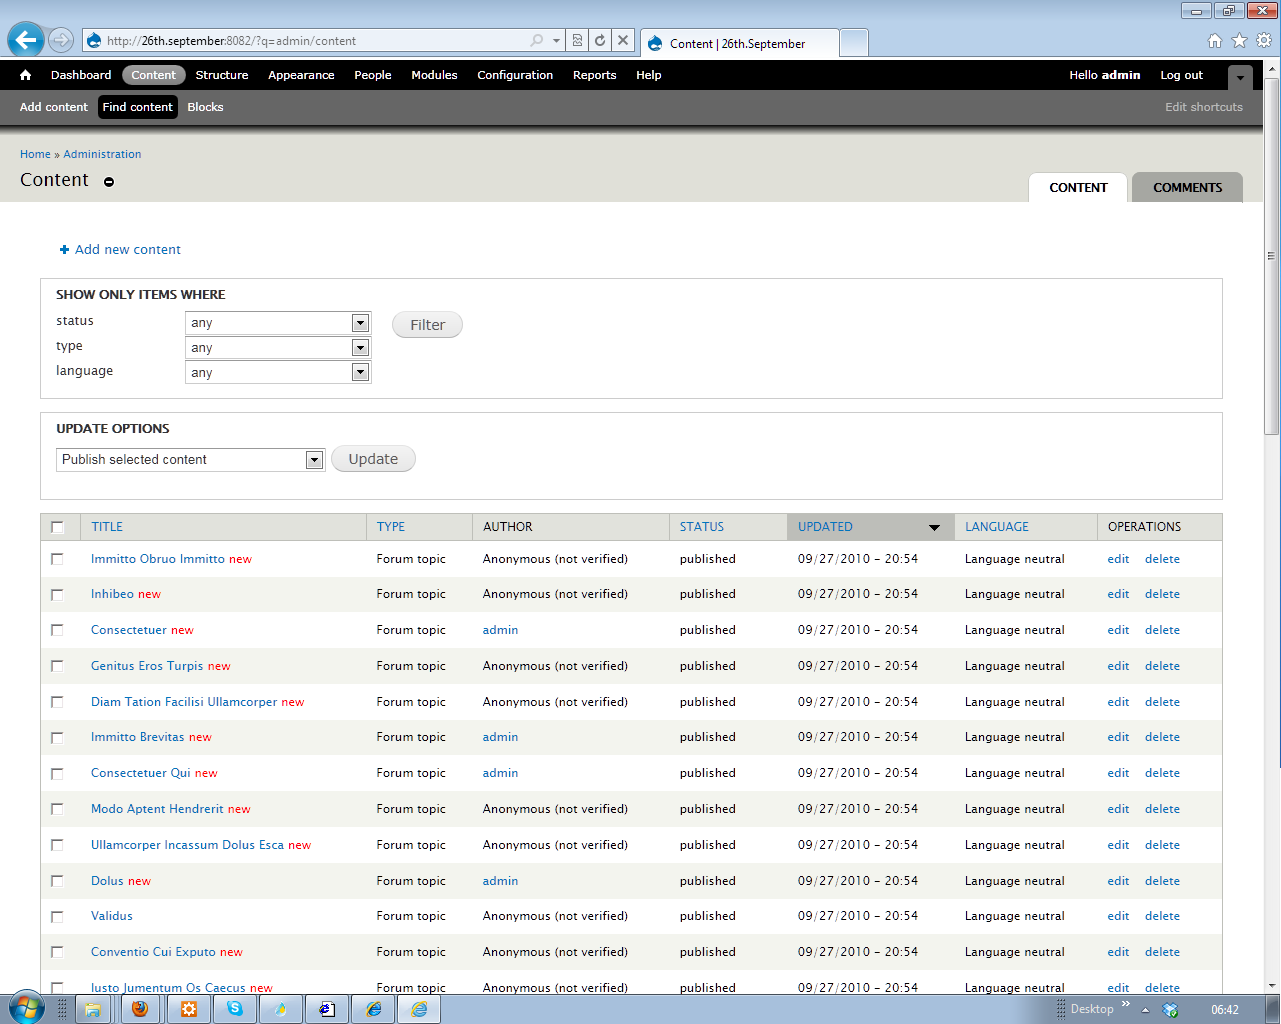1281x1024 pixels.
Task: Tick the select-all checkbox in table header
Action: pos(57,527)
